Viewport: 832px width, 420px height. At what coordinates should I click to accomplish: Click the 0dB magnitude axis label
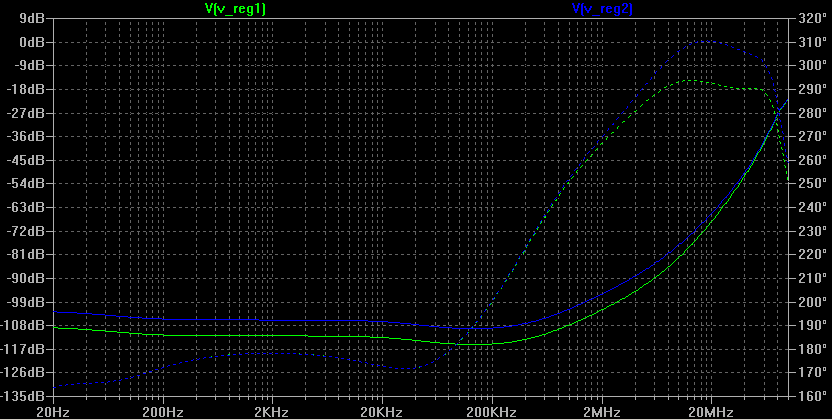[x=31, y=42]
